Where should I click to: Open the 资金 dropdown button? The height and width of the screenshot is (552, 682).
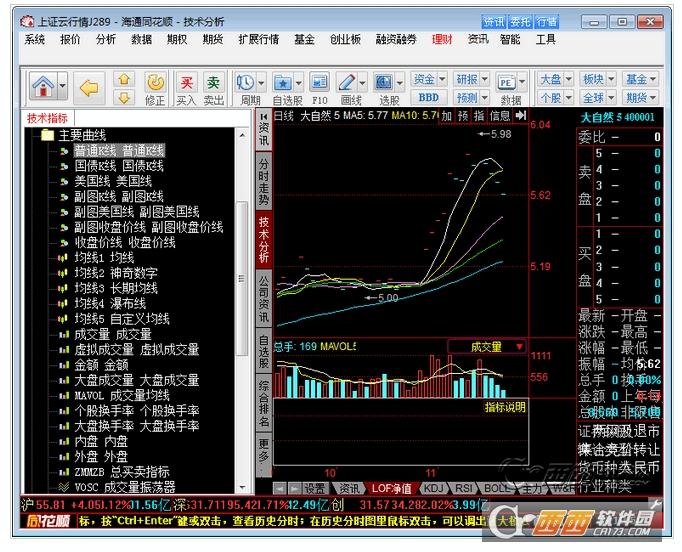point(428,79)
